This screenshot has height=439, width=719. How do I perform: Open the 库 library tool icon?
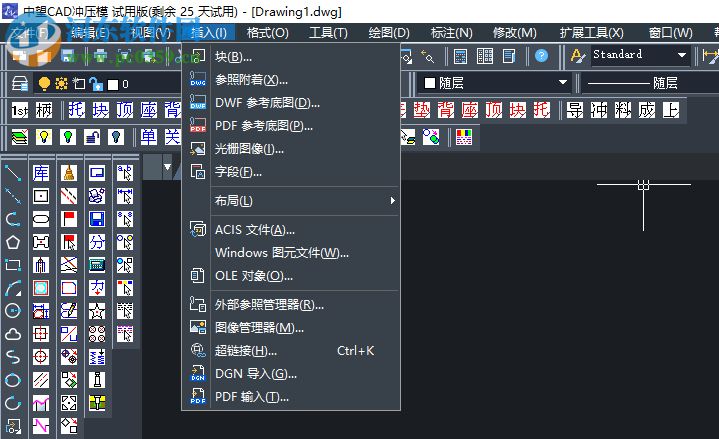(x=41, y=173)
